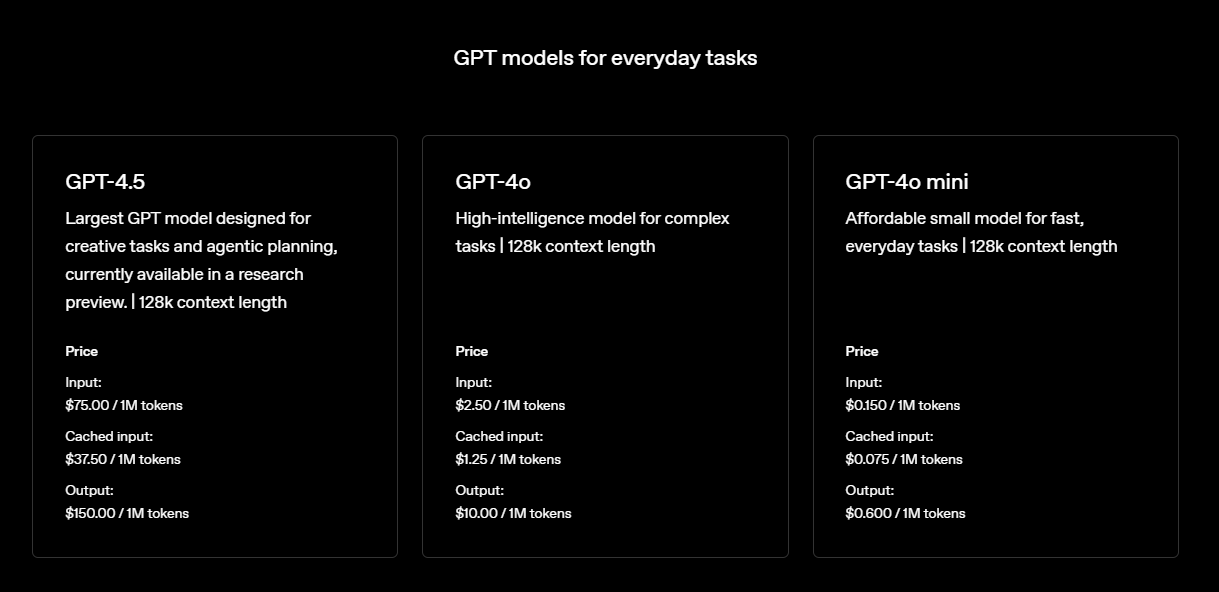The image size is (1219, 592).
Task: Click GPT-4o output price $10.00
Action: [513, 514]
